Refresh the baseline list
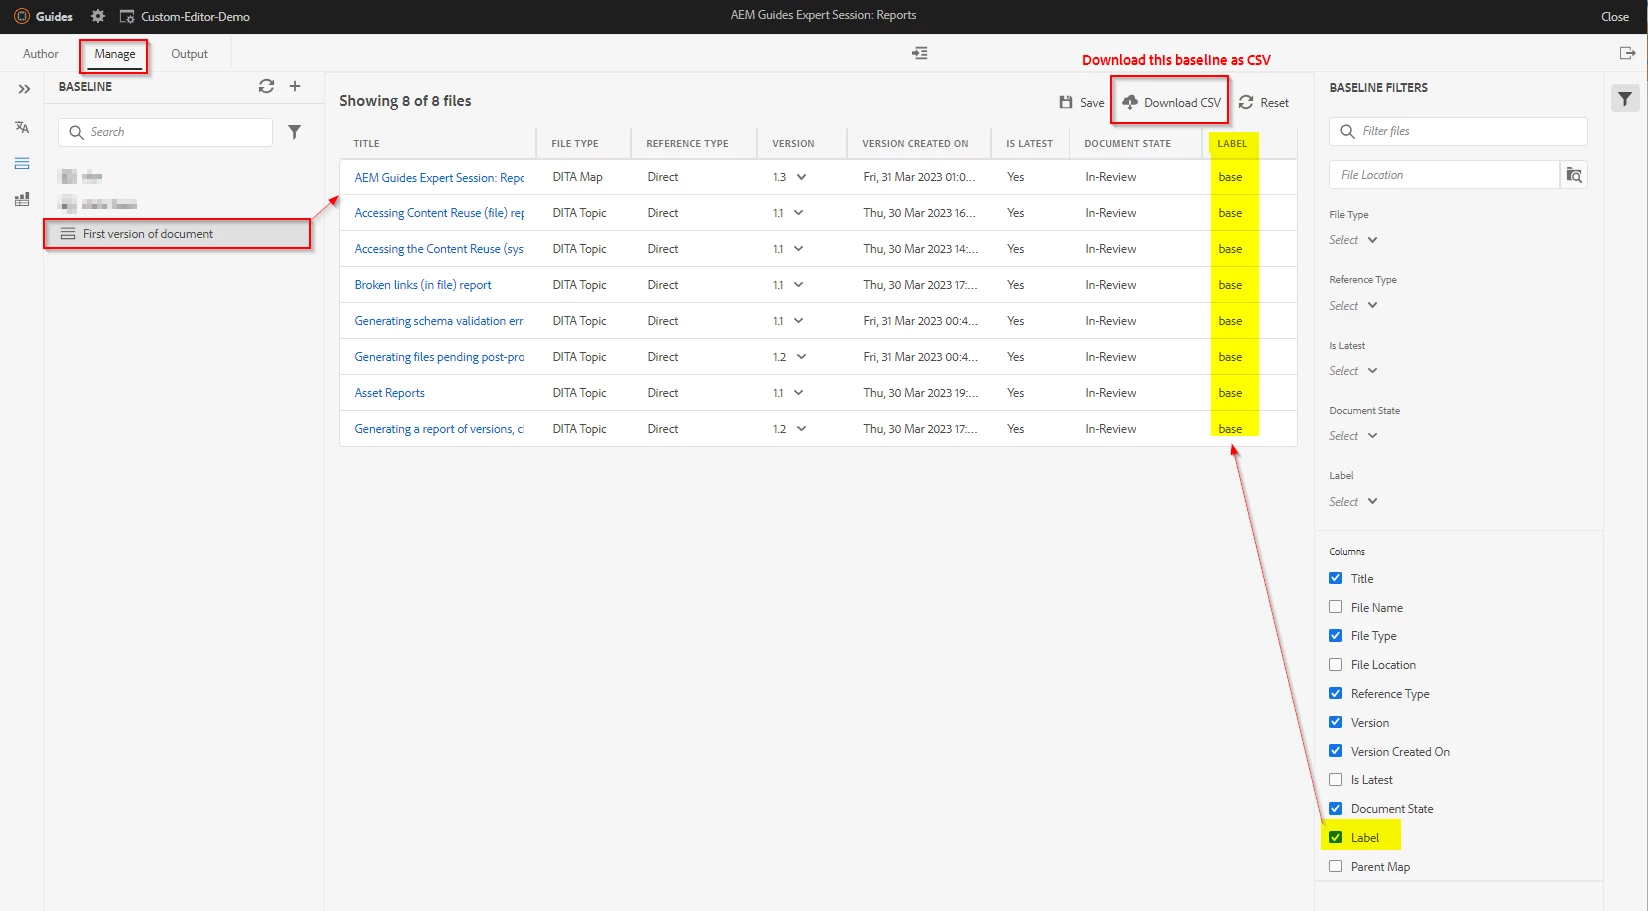The height and width of the screenshot is (911, 1648). point(266,86)
